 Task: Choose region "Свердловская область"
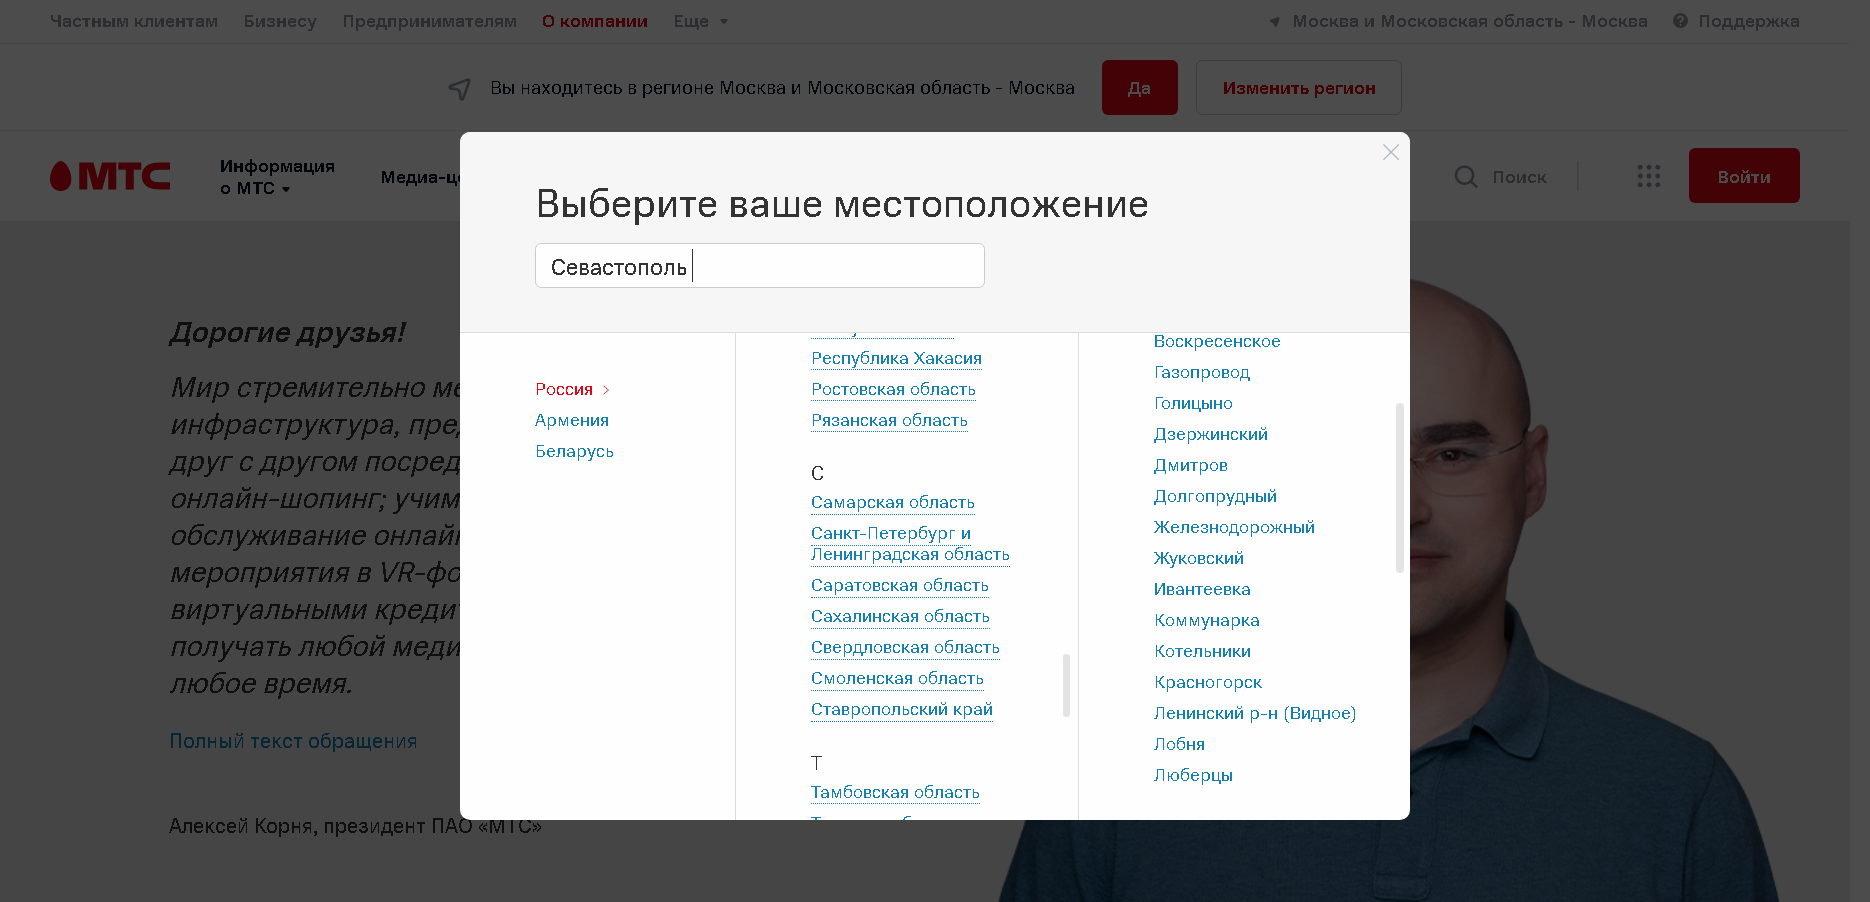coord(905,647)
